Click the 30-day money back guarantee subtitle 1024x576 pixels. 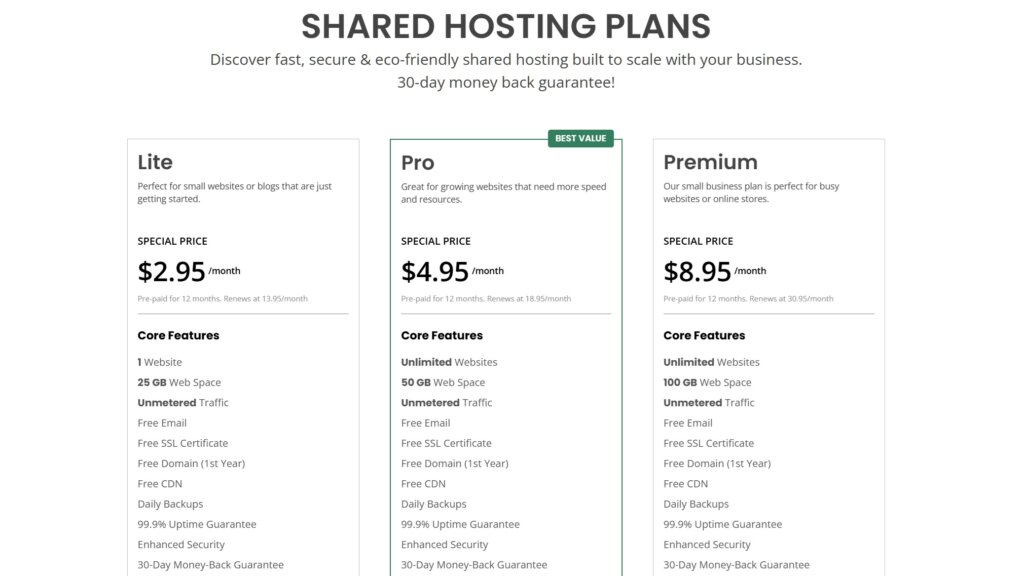tap(506, 82)
